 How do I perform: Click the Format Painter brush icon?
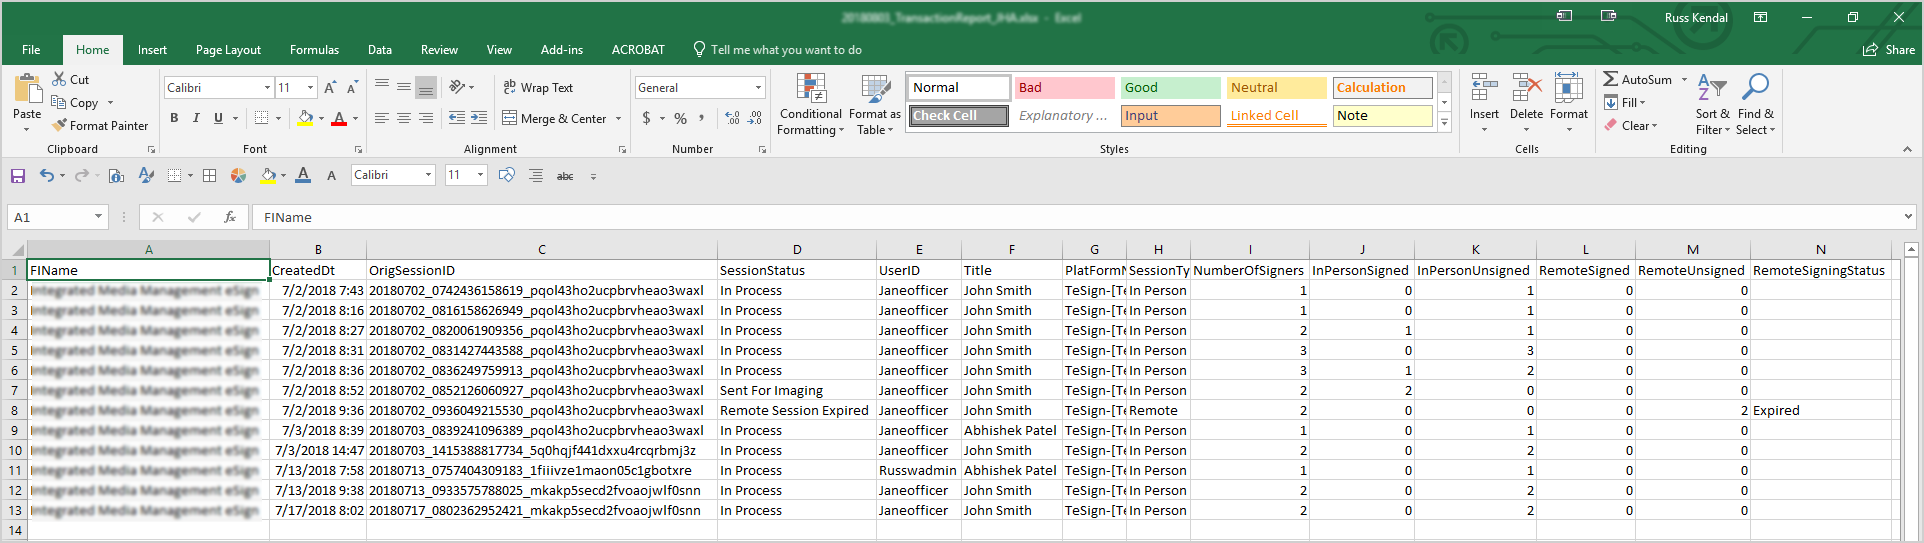click(x=60, y=126)
